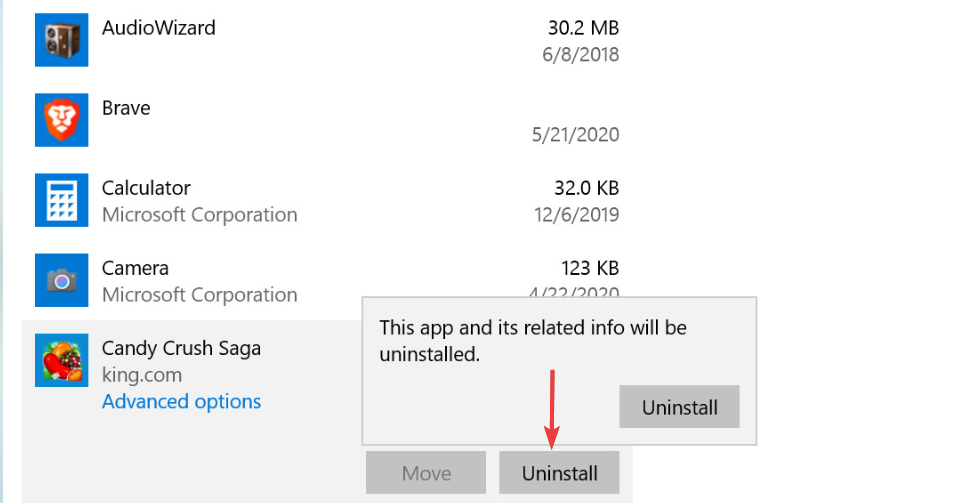Image resolution: width=979 pixels, height=503 pixels.
Task: Click the Candy Crush Saga title text
Action: [181, 348]
